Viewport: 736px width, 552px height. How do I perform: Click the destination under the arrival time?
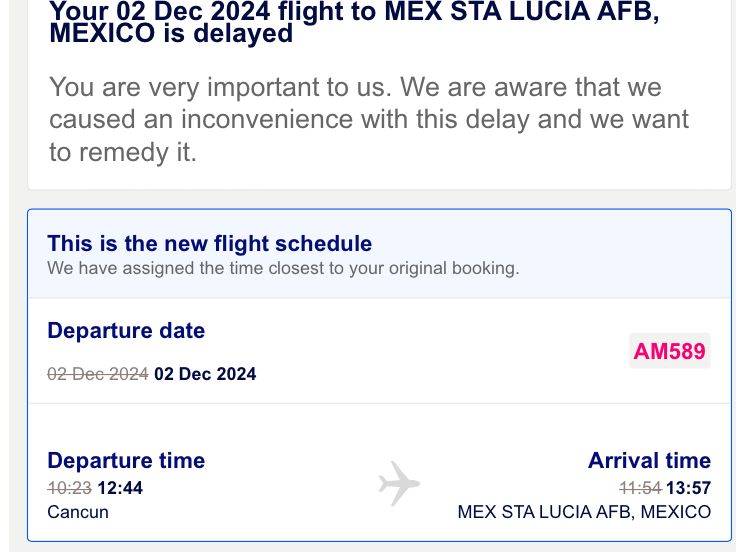[584, 512]
